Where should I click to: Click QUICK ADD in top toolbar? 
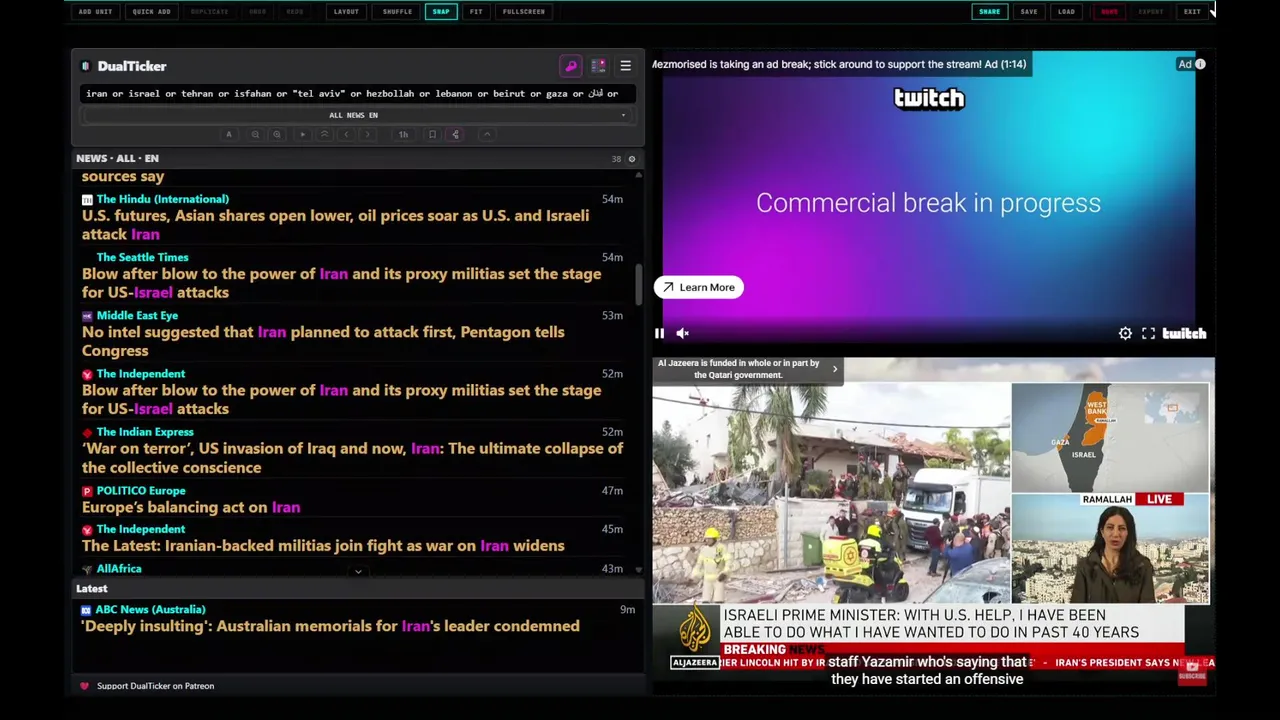coord(151,12)
